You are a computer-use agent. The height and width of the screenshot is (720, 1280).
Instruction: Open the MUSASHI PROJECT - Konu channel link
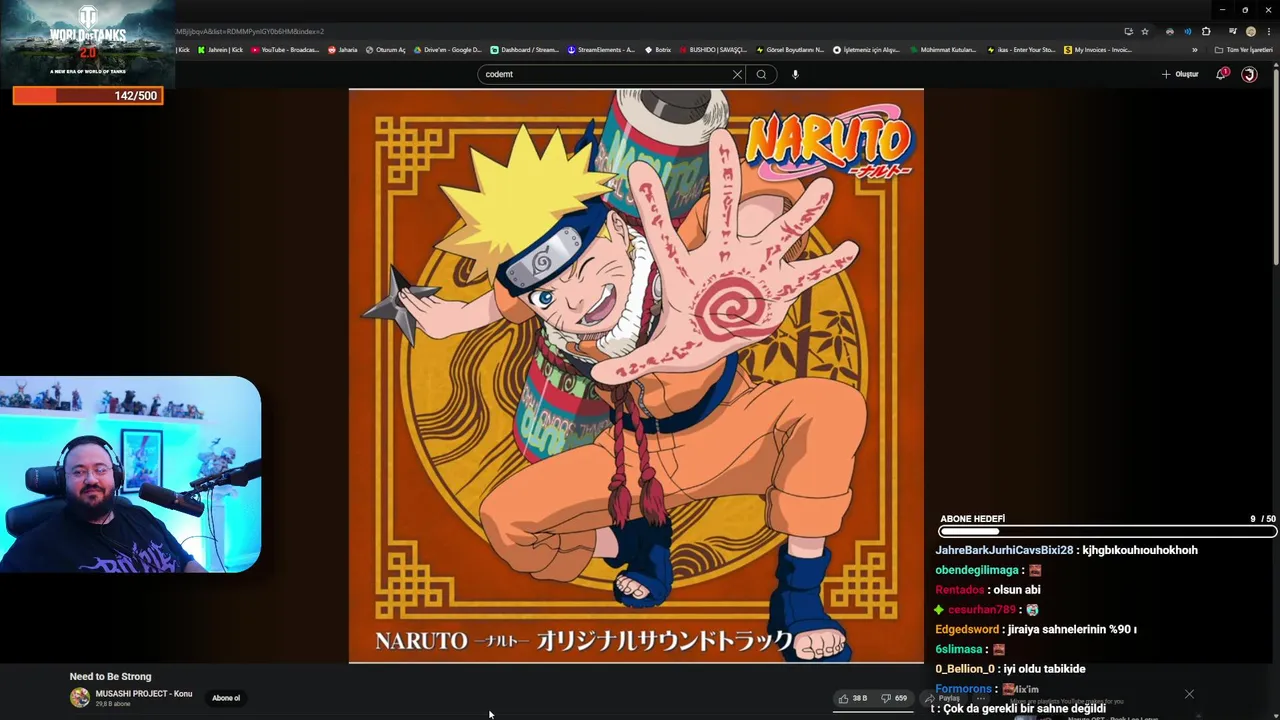[x=143, y=693]
